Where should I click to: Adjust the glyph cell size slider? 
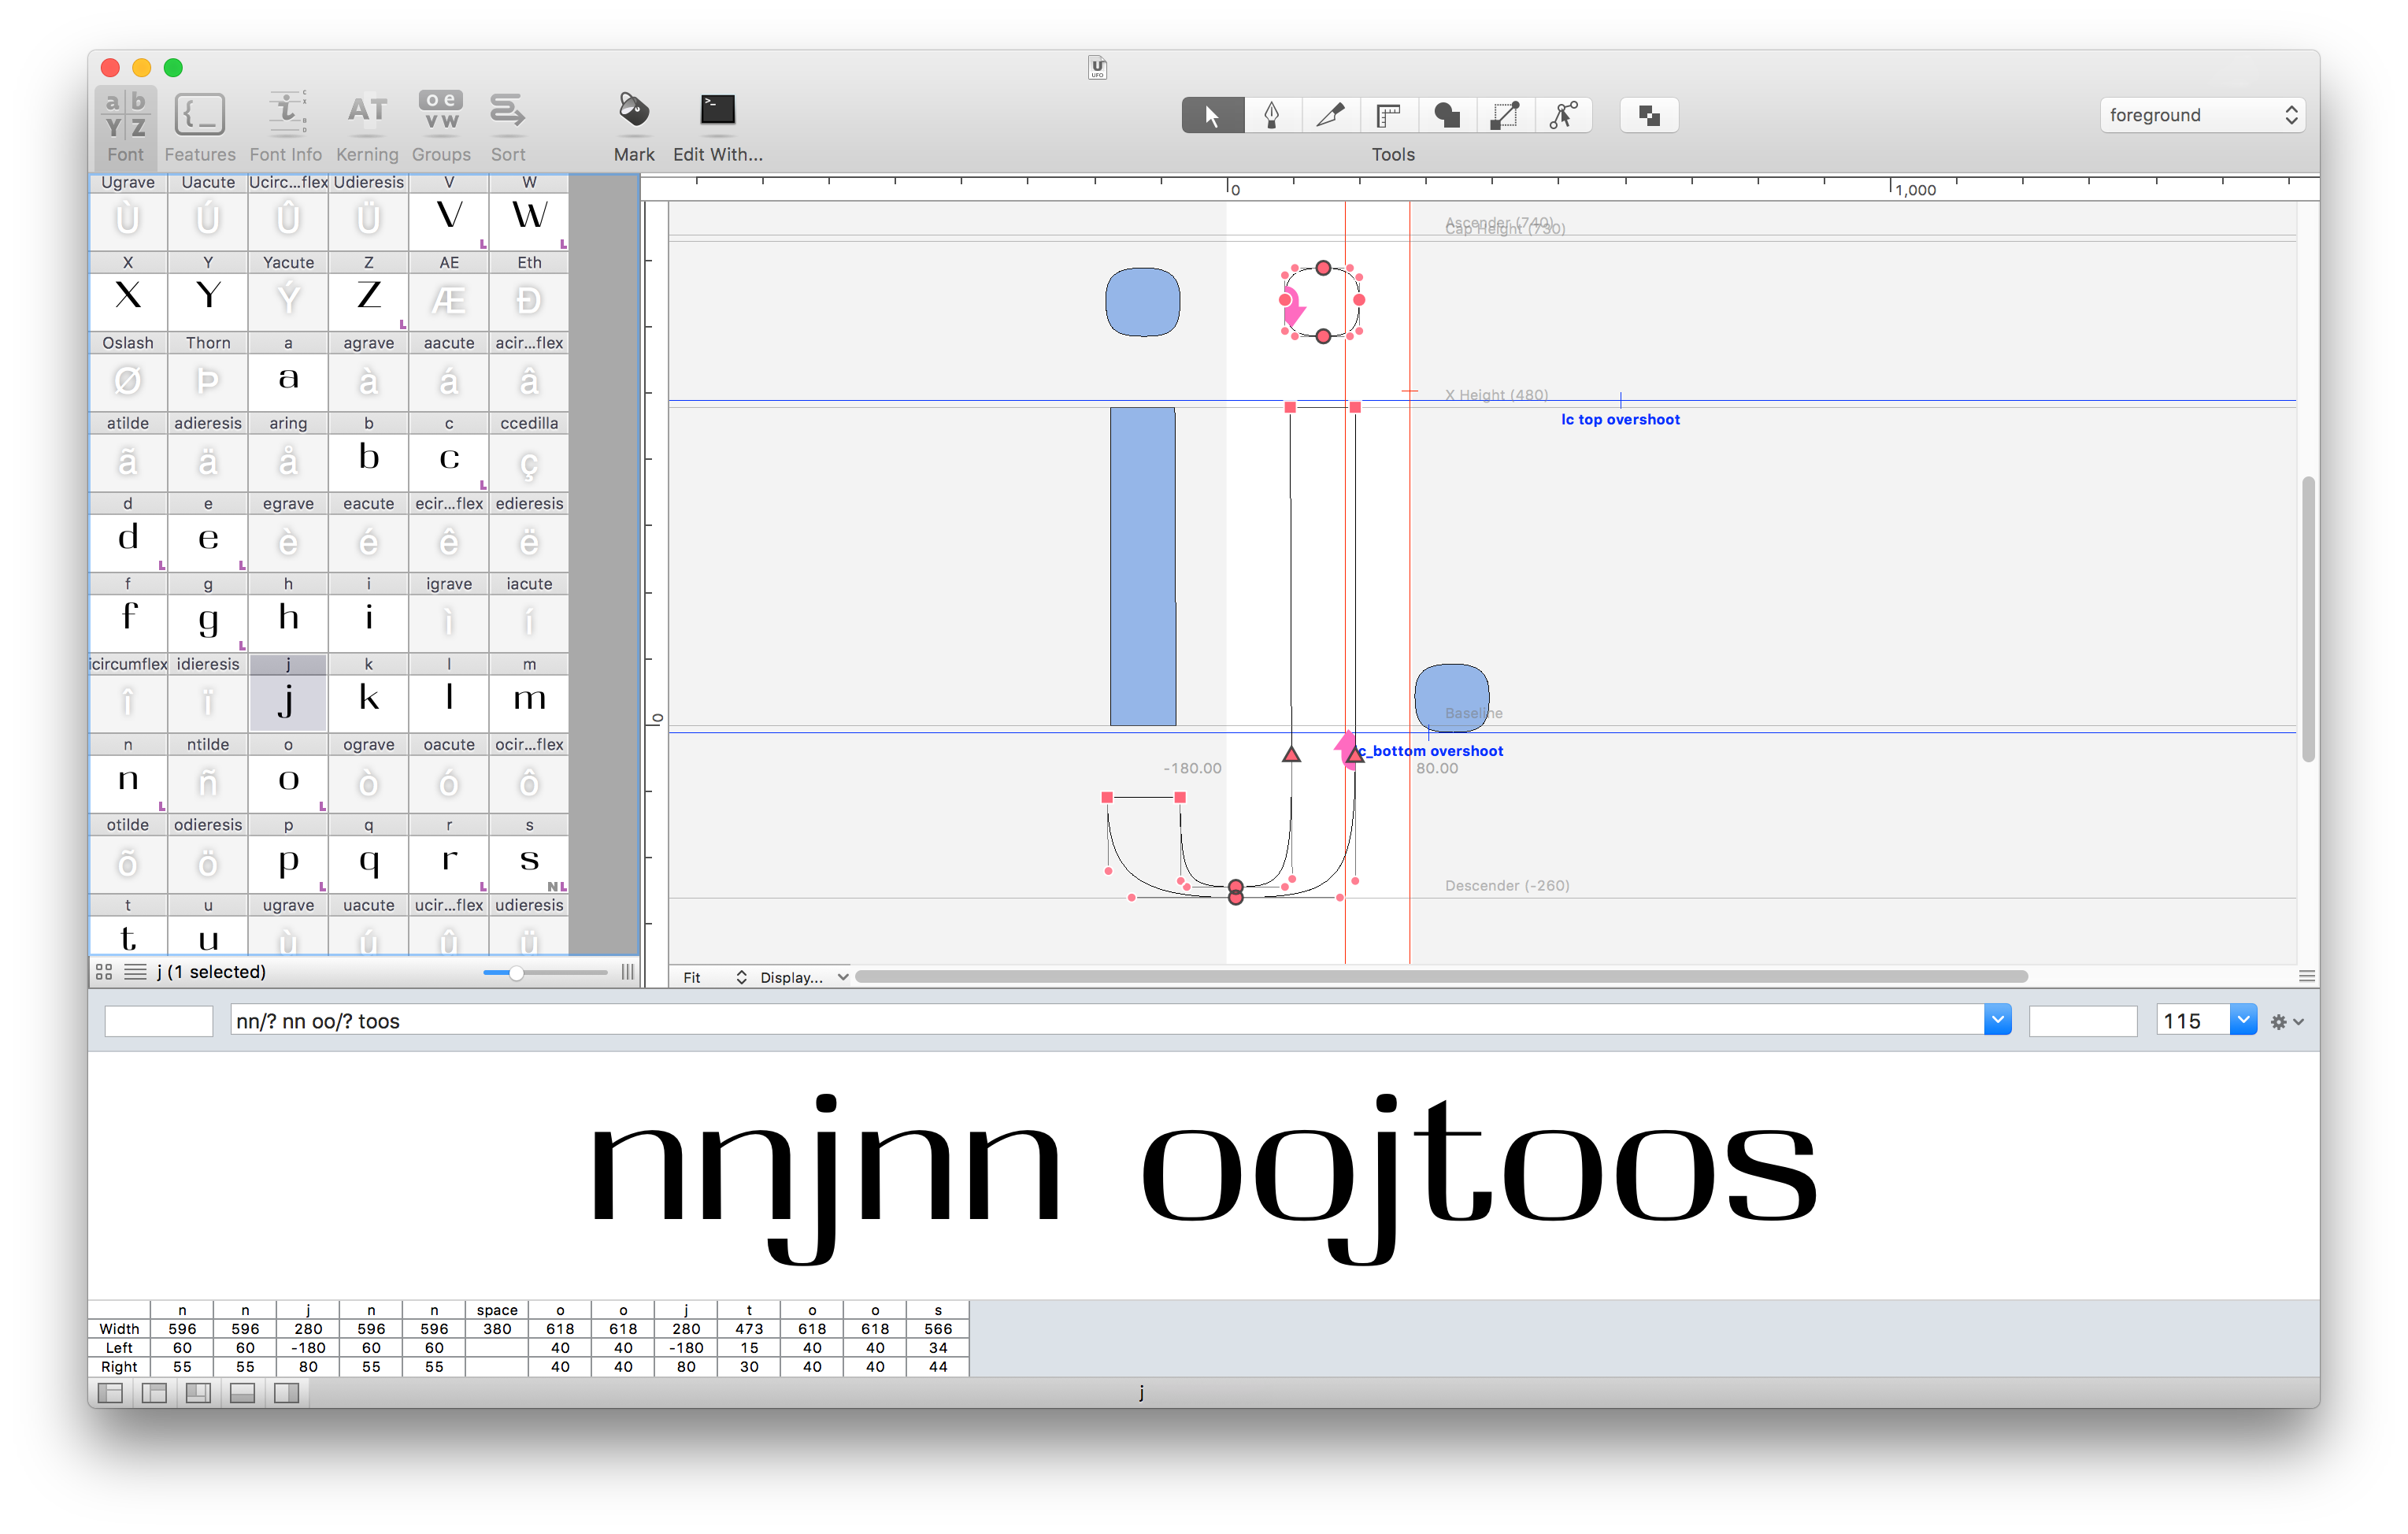coord(516,972)
